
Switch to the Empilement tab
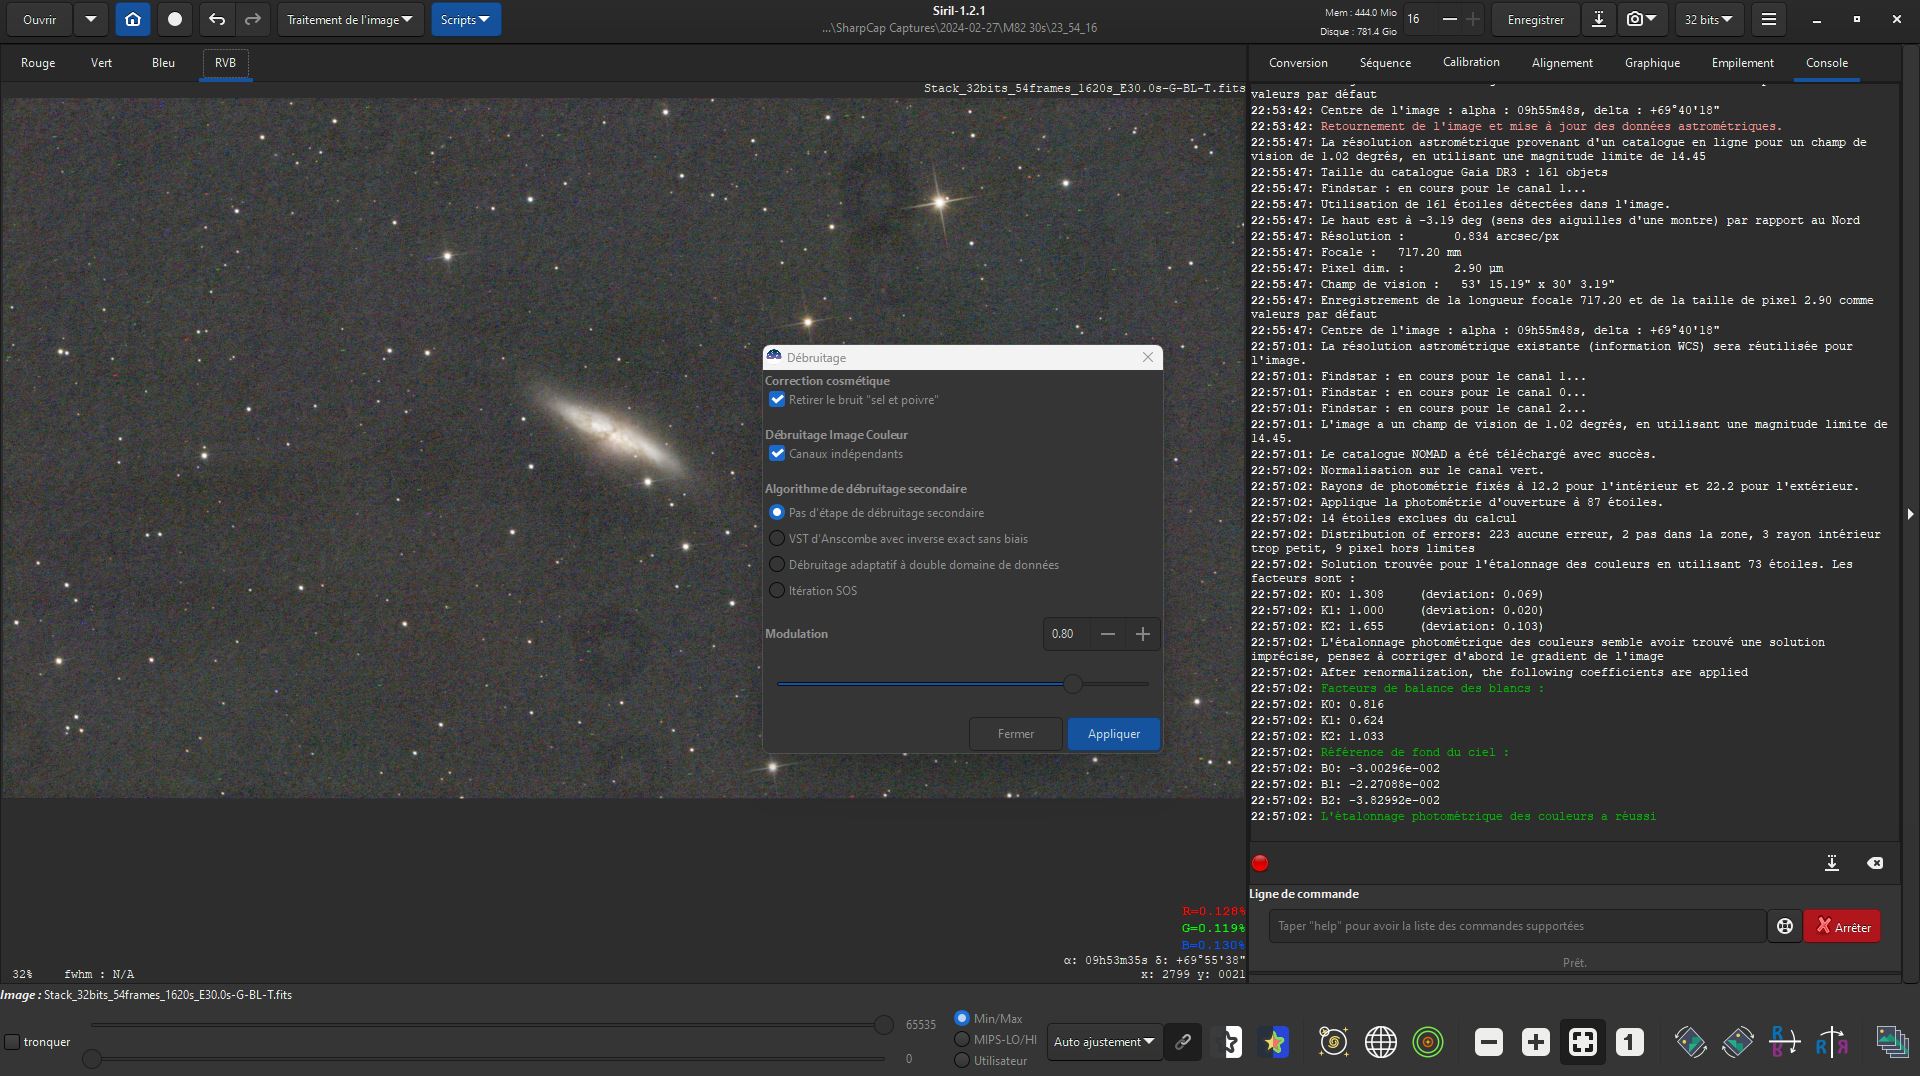pos(1742,63)
